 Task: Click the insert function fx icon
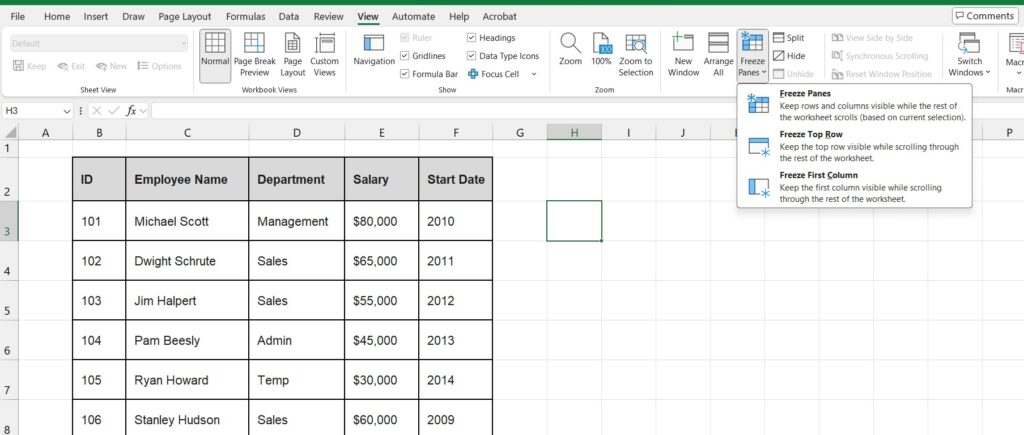coord(131,111)
